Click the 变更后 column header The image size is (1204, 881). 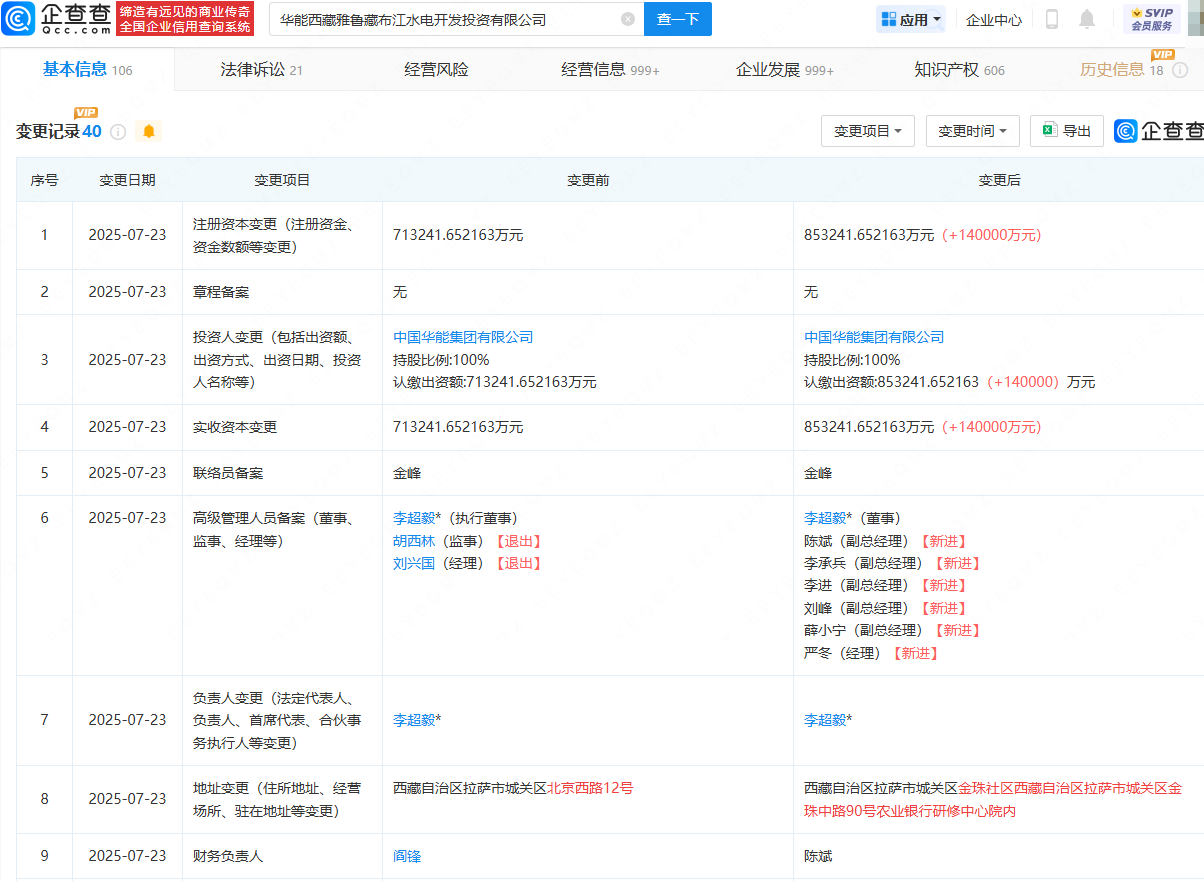coord(999,180)
